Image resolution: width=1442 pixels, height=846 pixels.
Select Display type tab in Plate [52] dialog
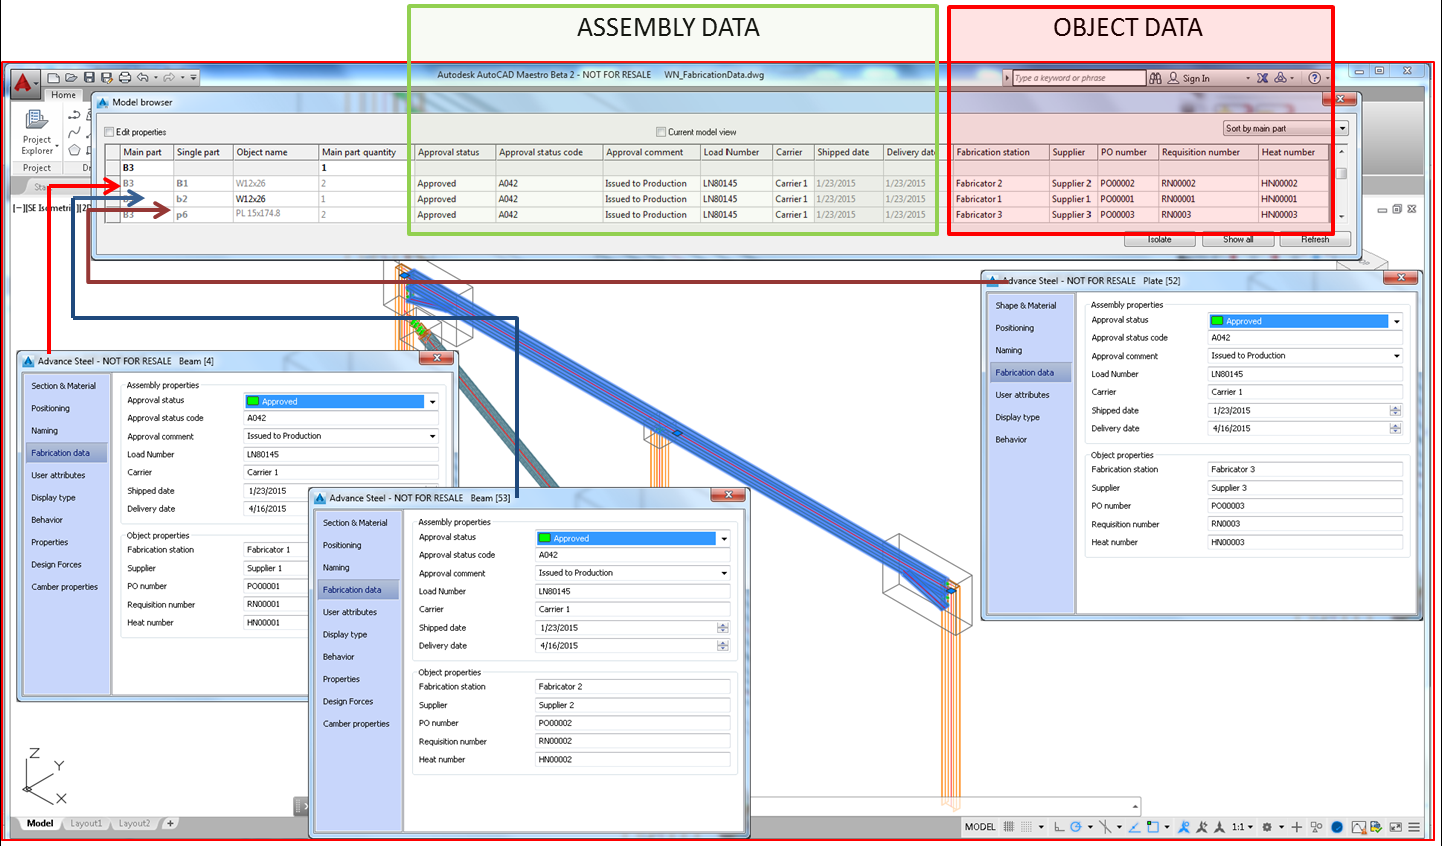(x=1018, y=418)
